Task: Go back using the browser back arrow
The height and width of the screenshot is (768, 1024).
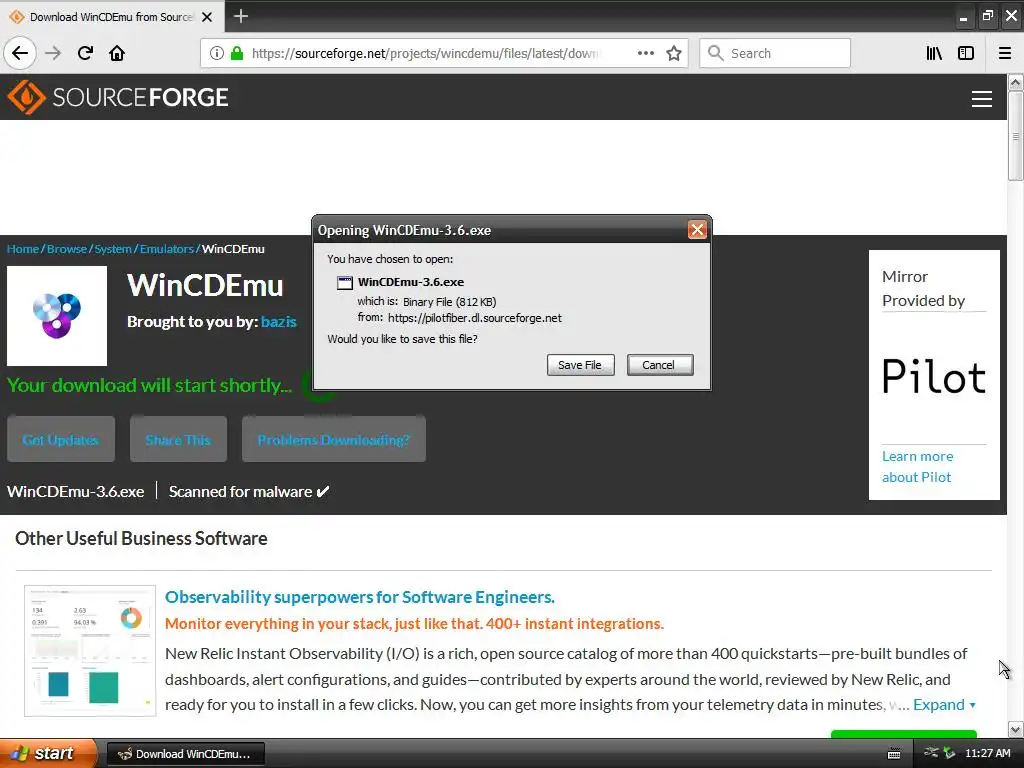Action: tap(20, 53)
